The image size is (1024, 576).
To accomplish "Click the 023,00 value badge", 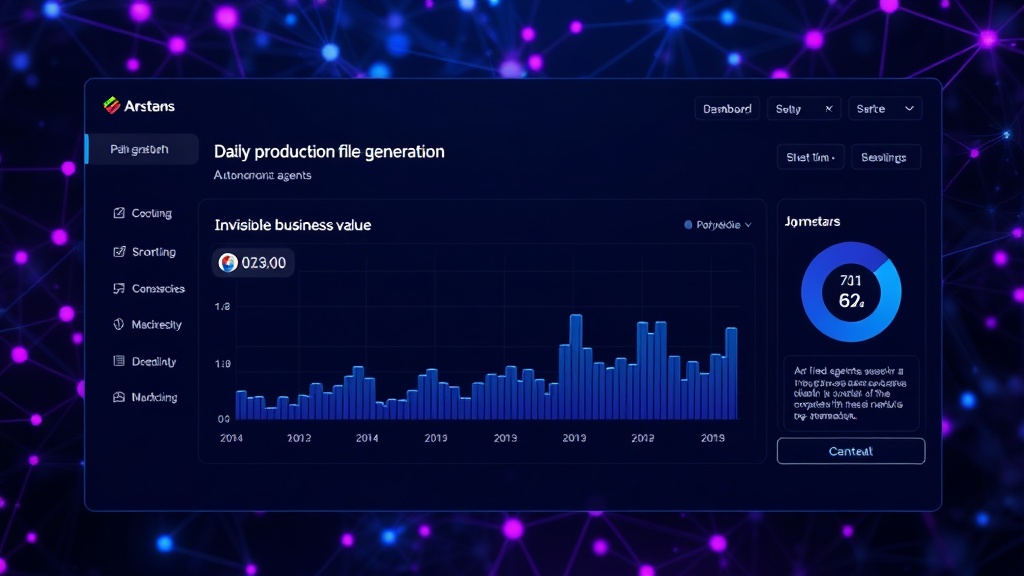I will coord(253,263).
